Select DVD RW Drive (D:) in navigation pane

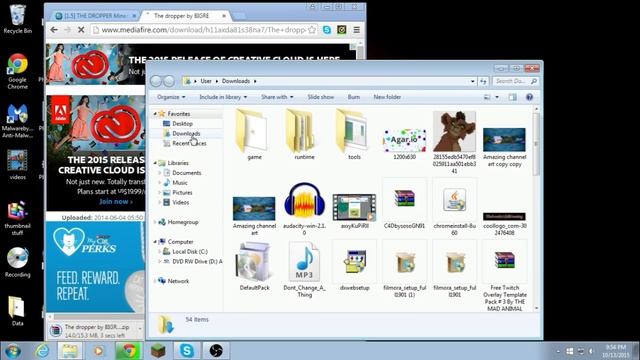[x=197, y=262]
